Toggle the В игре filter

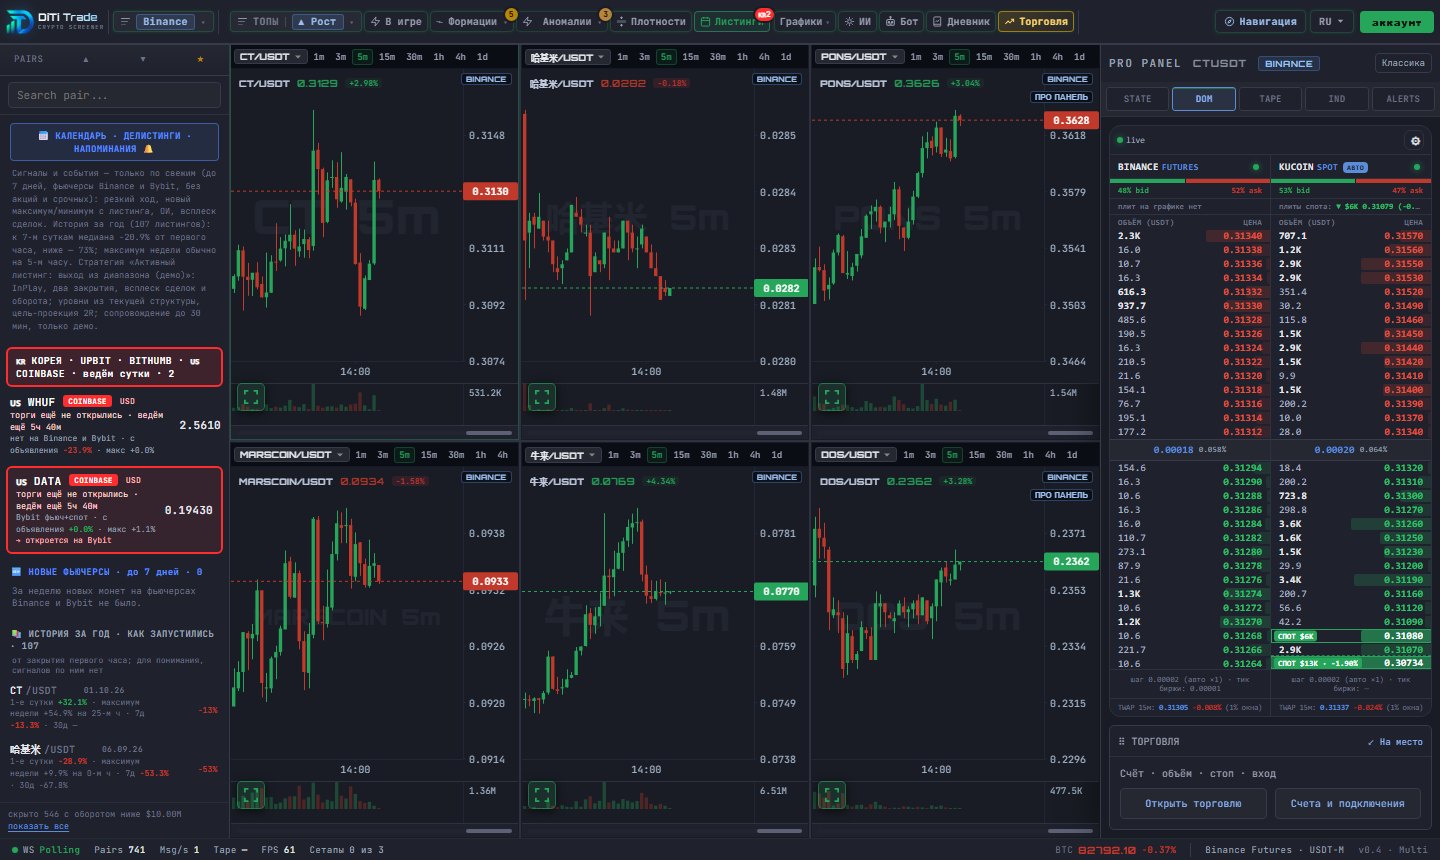395,21
